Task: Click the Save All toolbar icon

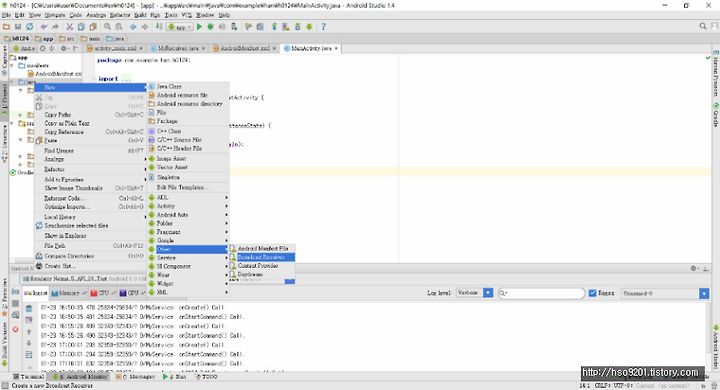Action: [x=18, y=27]
